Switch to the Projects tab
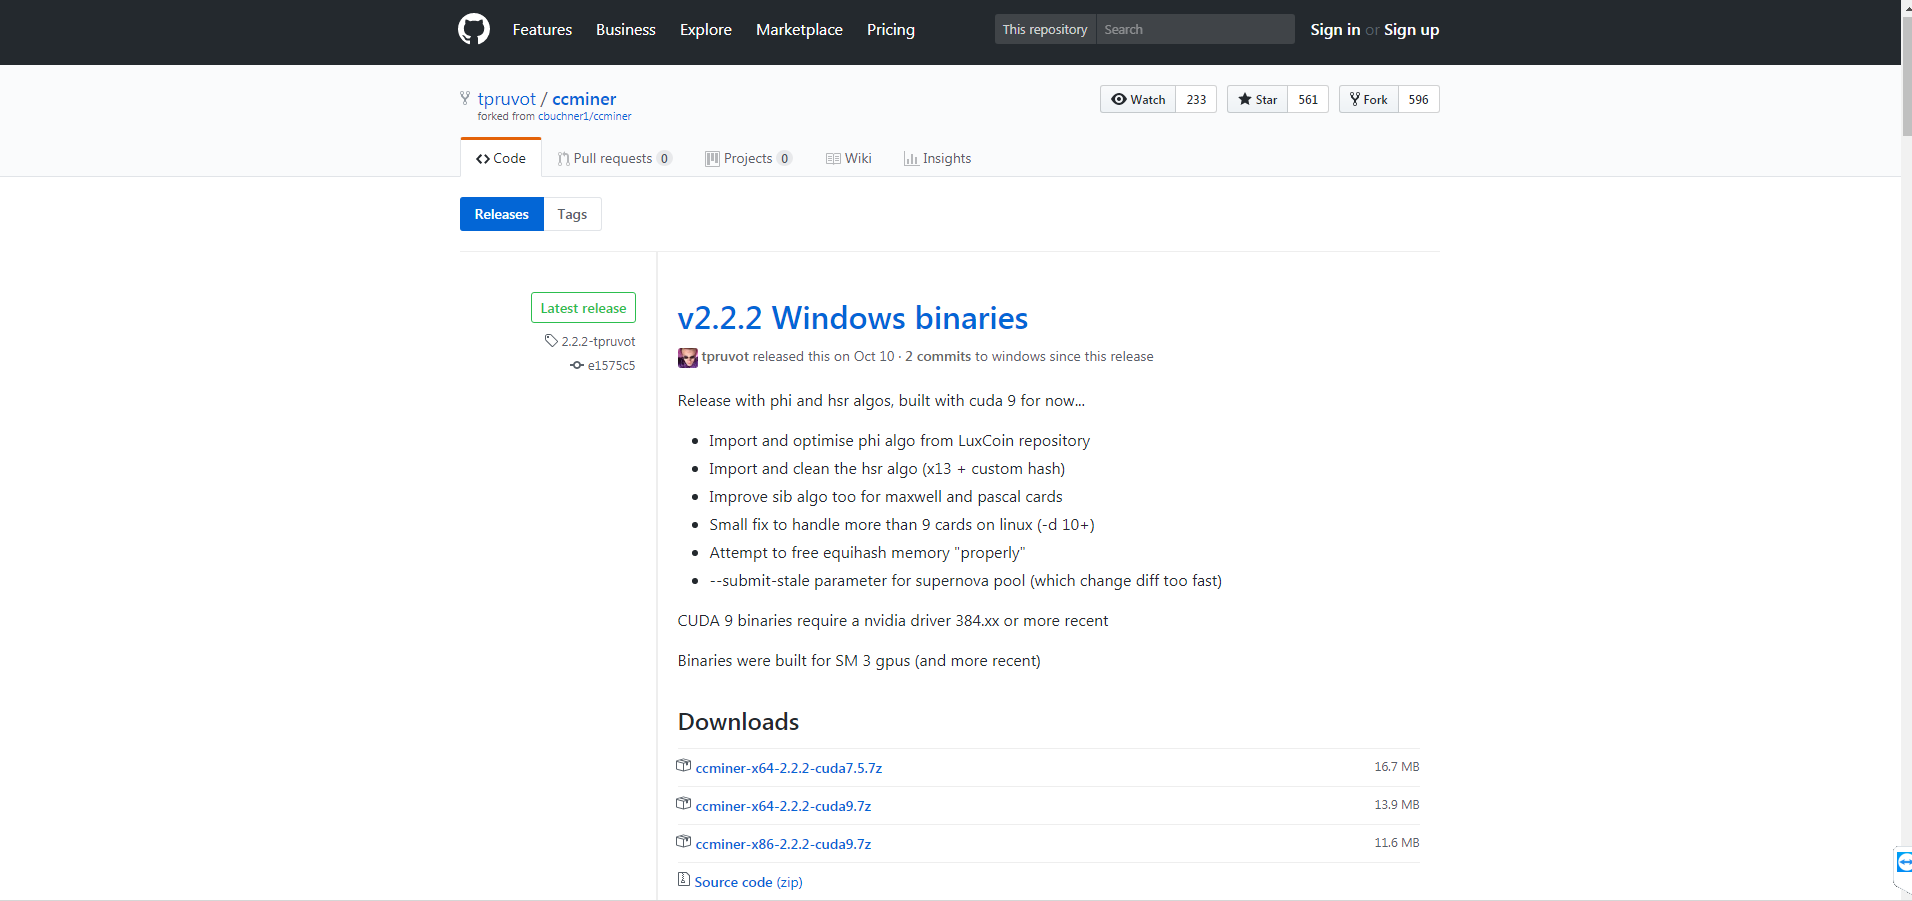 (748, 158)
